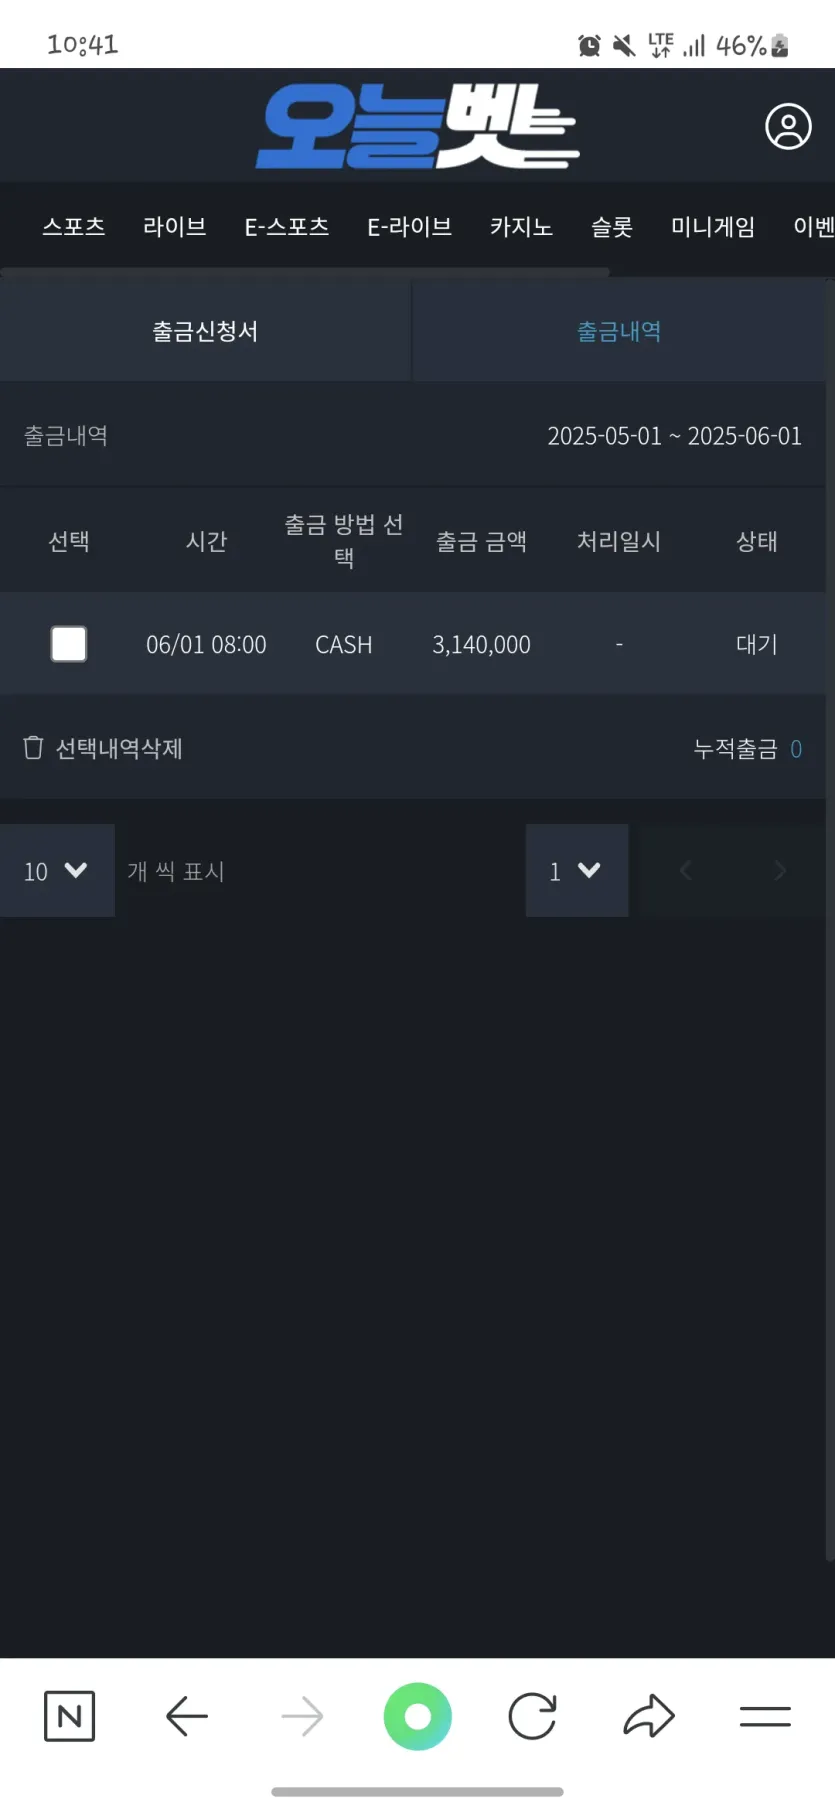Viewport: 835px width, 1809px height.
Task: Open the 스포츠 menu item
Action: click(x=74, y=227)
